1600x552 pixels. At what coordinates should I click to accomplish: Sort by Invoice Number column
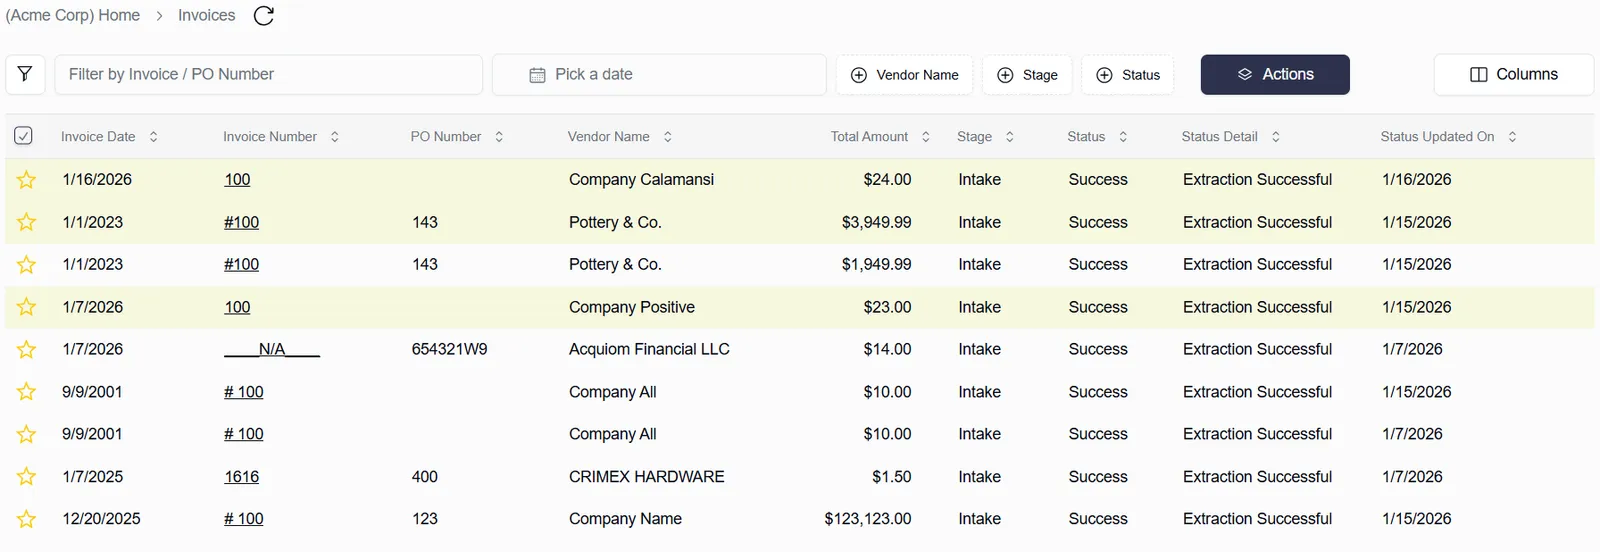tap(281, 137)
